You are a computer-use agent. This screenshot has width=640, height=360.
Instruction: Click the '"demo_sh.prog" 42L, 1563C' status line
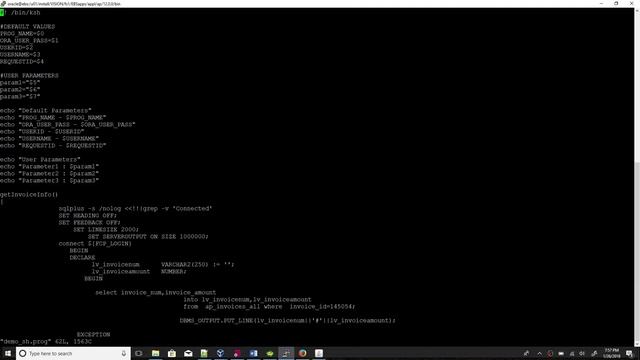pos(46,341)
